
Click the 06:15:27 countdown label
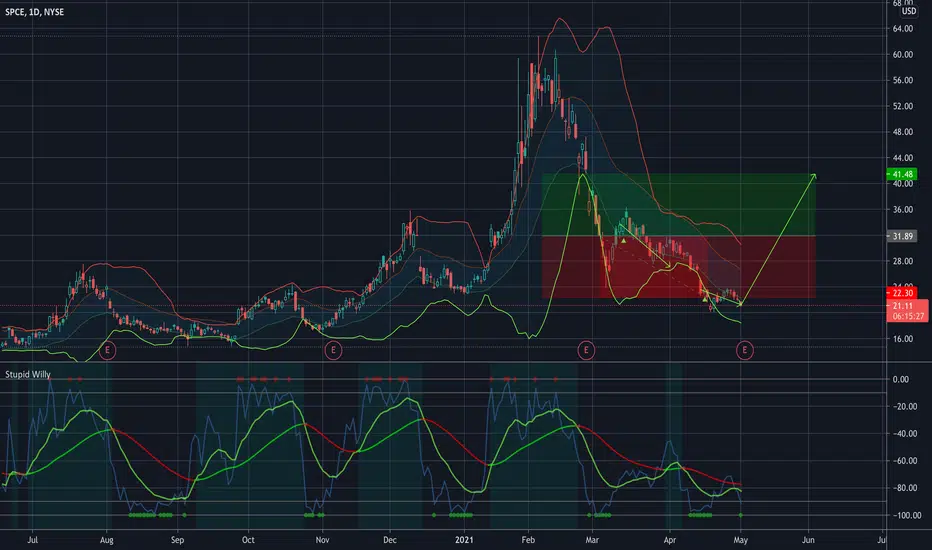coord(908,316)
